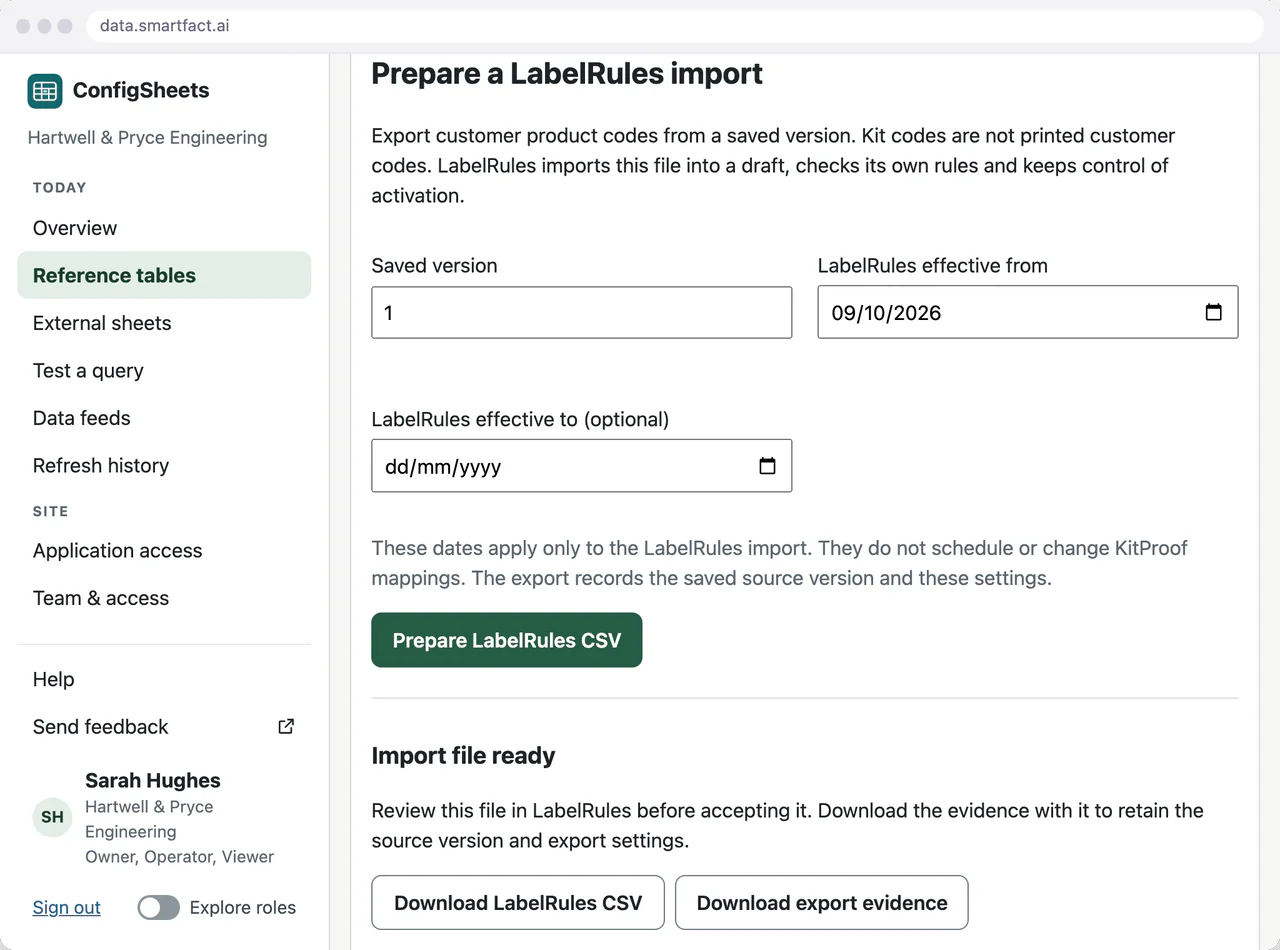Screen dimensions: 1280x950
Task: Toggle the Explore roles switch
Action: tap(159, 908)
